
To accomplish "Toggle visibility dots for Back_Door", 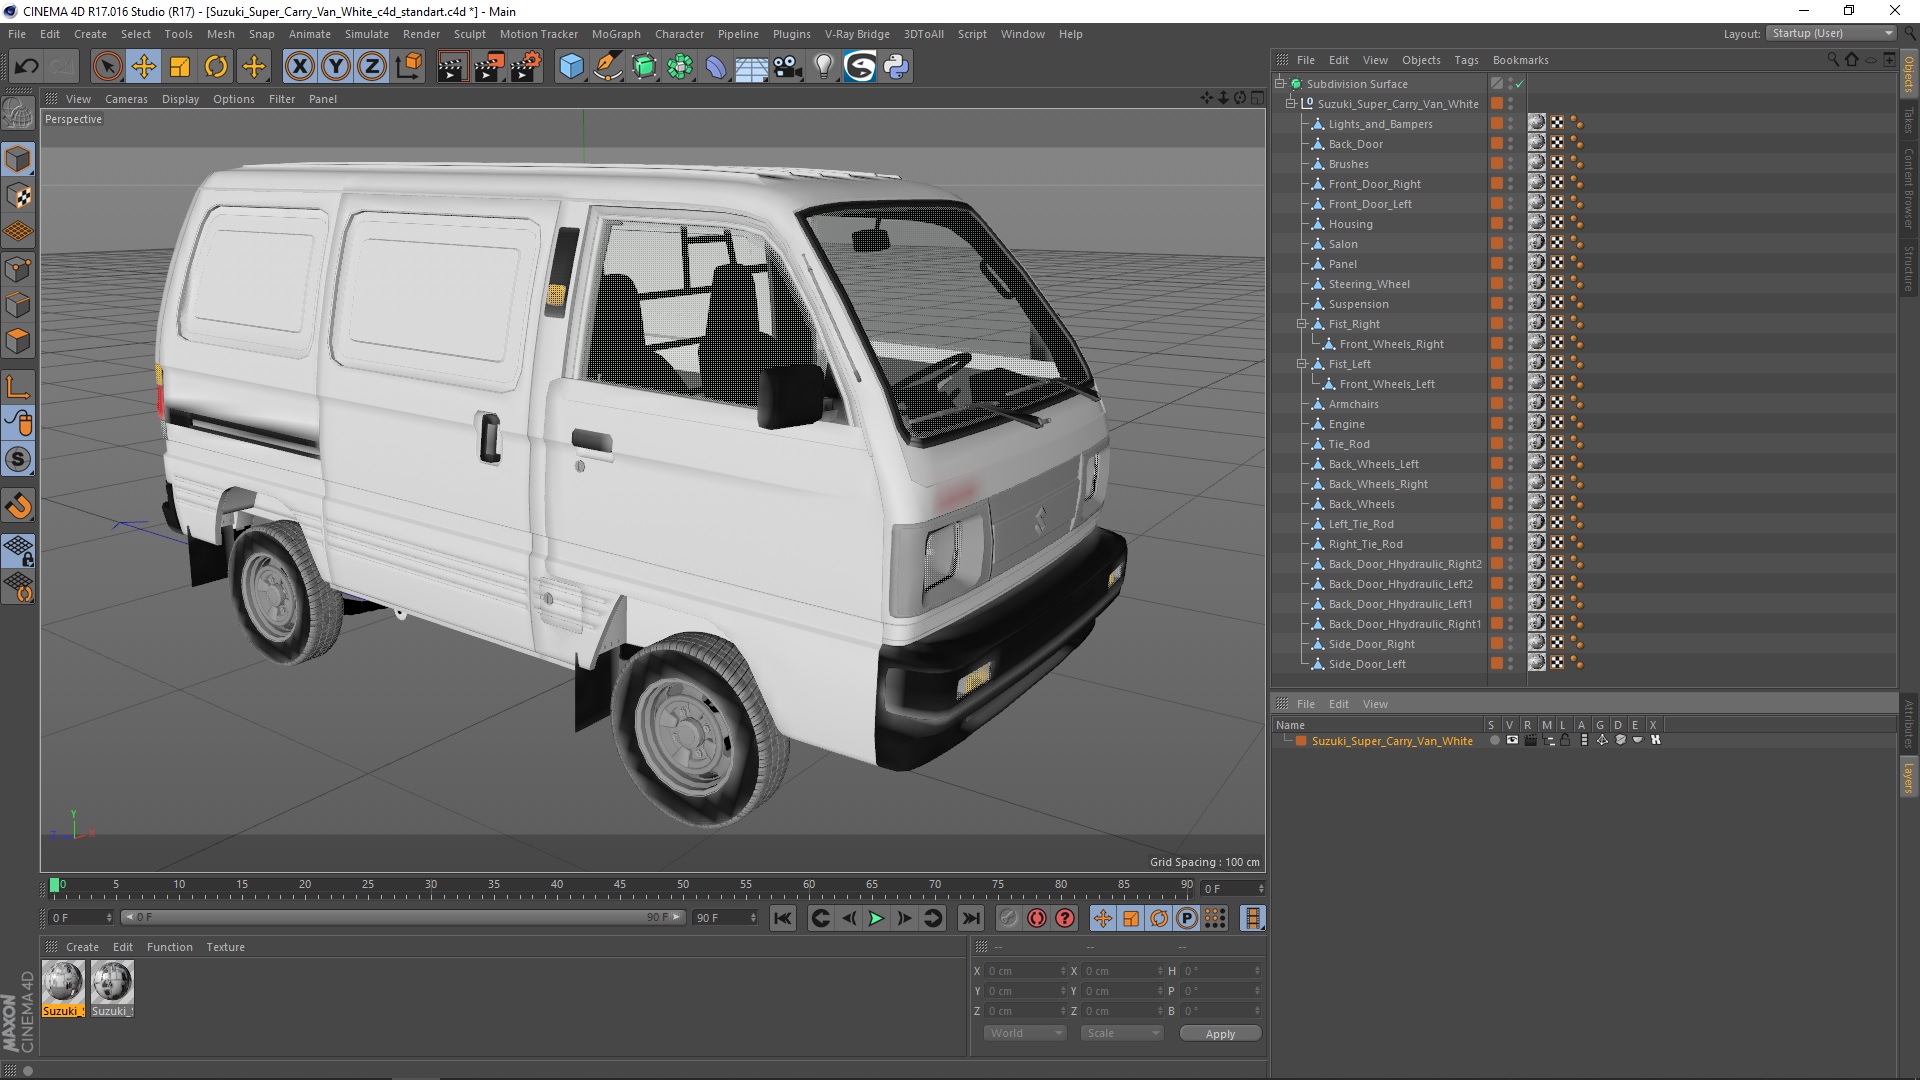I will [1511, 144].
